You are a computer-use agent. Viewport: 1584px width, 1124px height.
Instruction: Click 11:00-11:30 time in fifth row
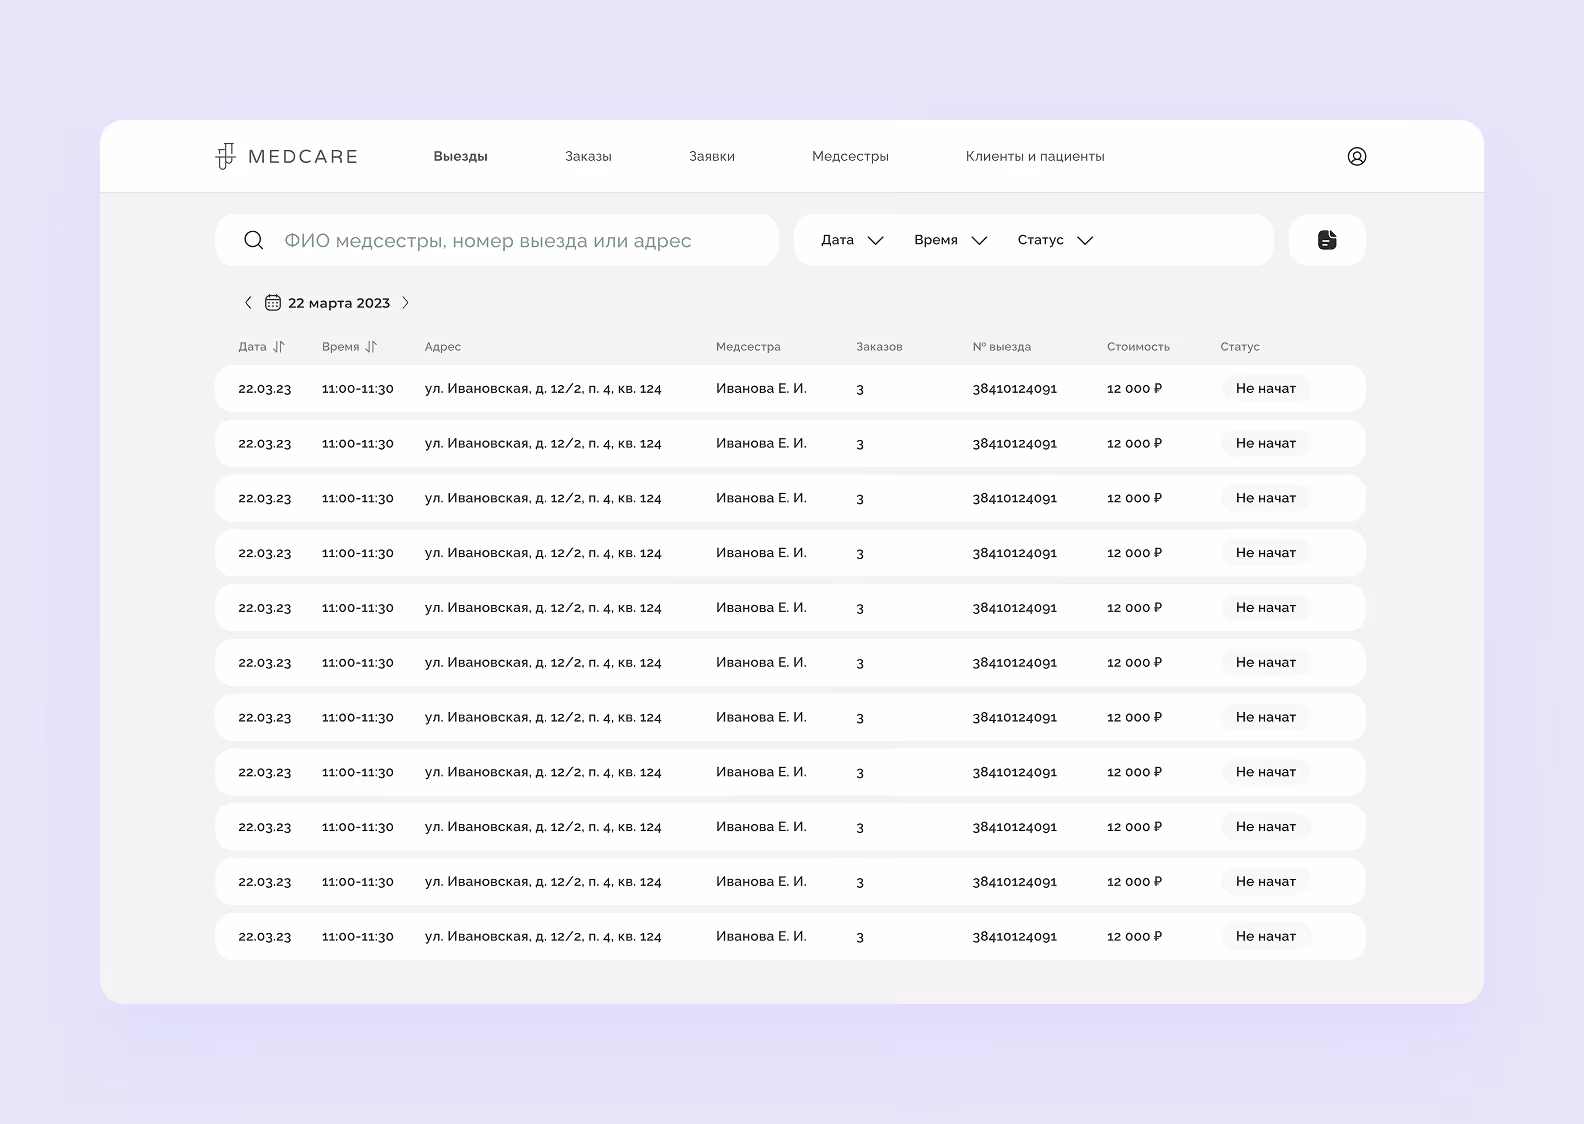357,608
